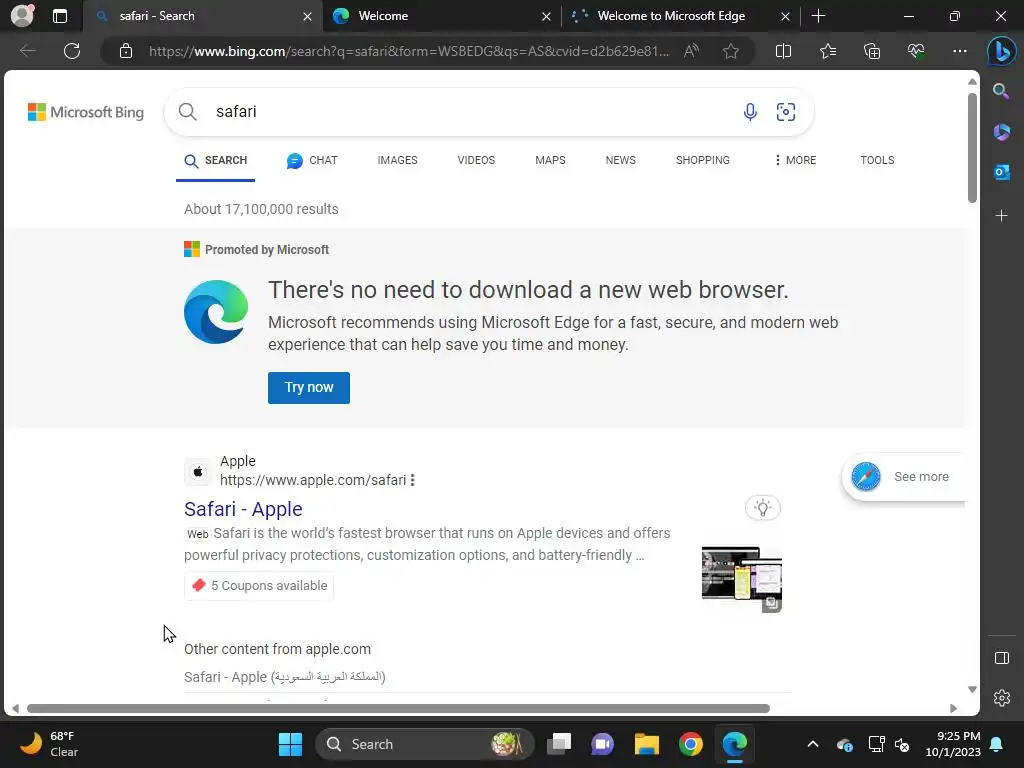Screen dimensions: 1024x768
Task: Open Favorites list icon
Action: tap(827, 51)
